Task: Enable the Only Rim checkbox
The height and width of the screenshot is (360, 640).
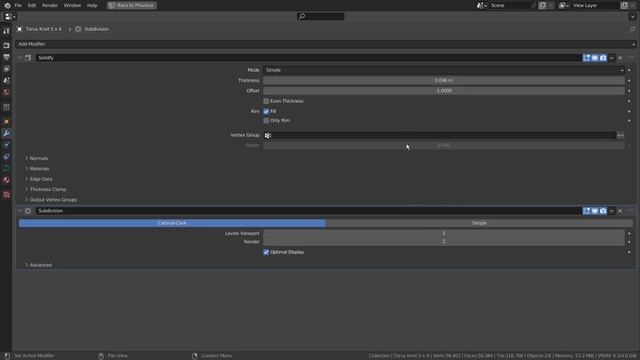Action: pos(266,121)
